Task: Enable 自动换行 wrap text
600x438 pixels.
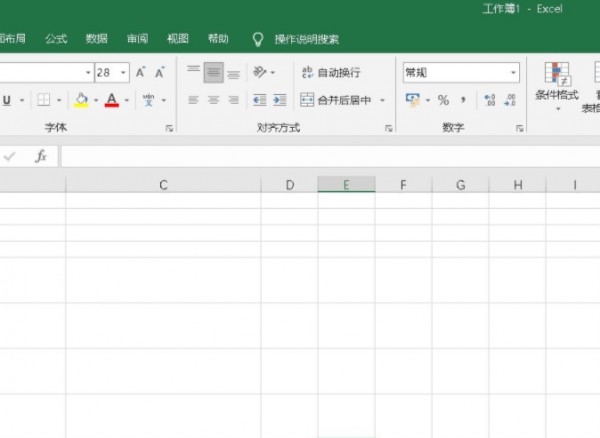Action: (331, 72)
